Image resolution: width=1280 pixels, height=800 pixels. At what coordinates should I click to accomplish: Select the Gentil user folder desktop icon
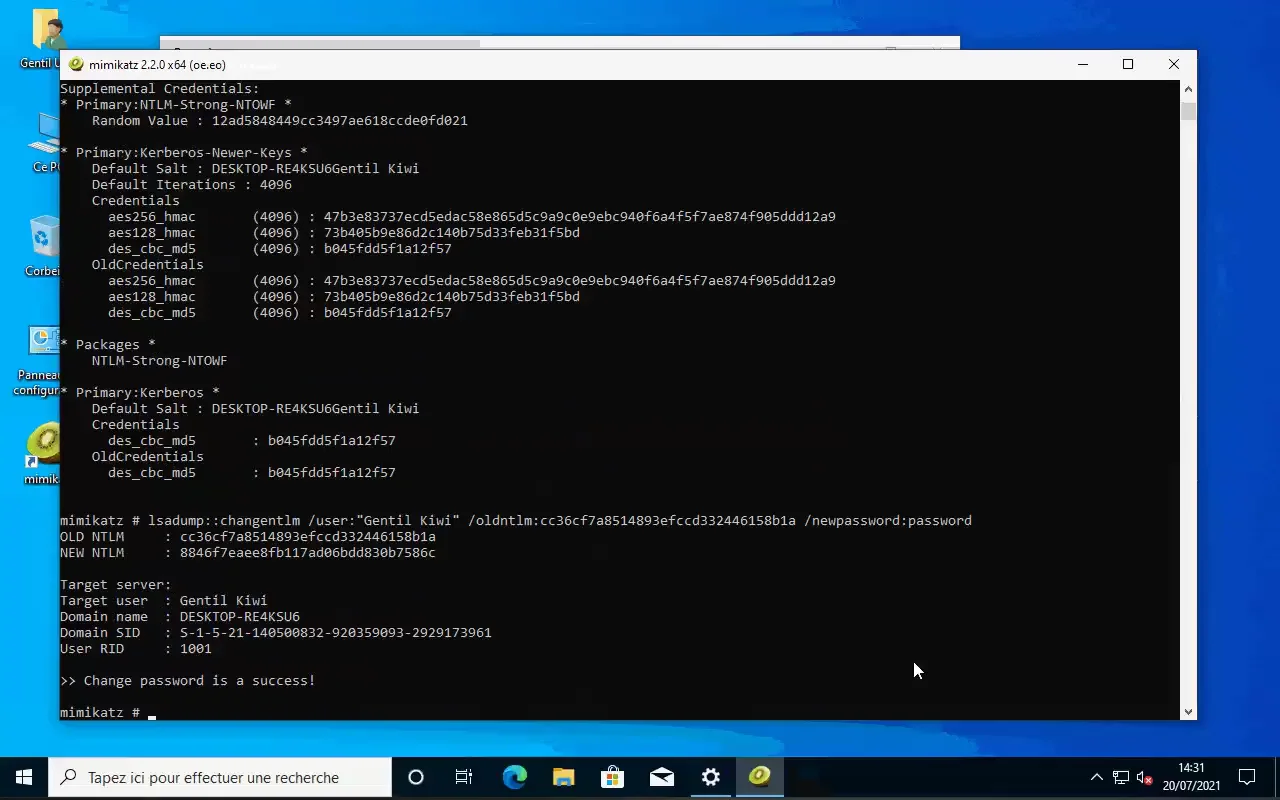(42, 38)
